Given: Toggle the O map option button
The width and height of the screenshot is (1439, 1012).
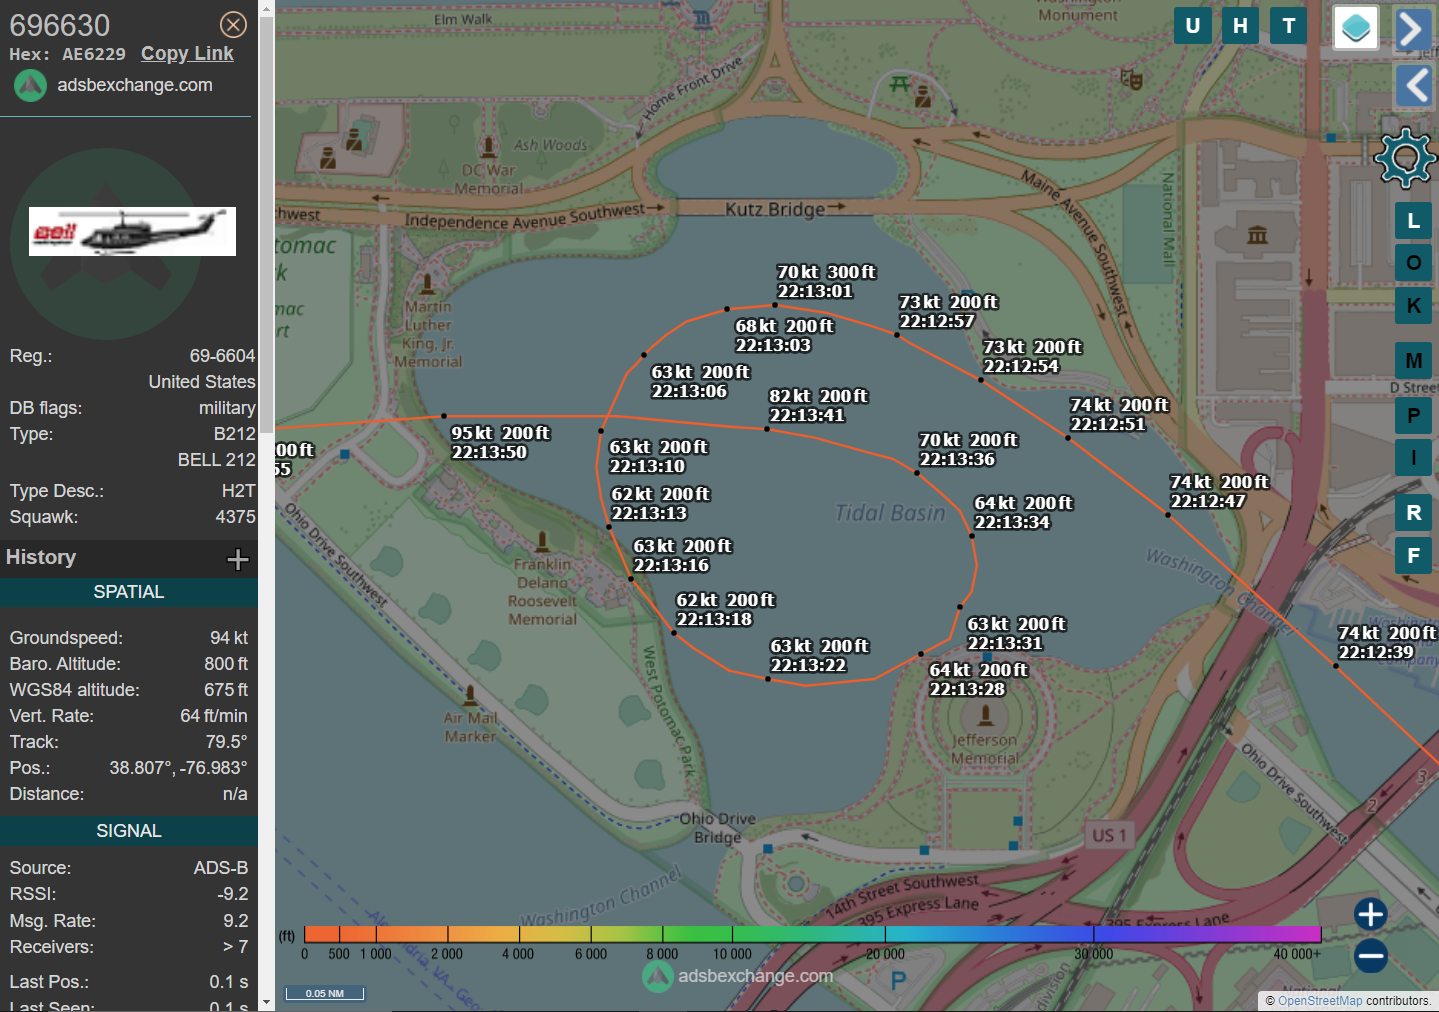Looking at the screenshot, I should [x=1413, y=263].
